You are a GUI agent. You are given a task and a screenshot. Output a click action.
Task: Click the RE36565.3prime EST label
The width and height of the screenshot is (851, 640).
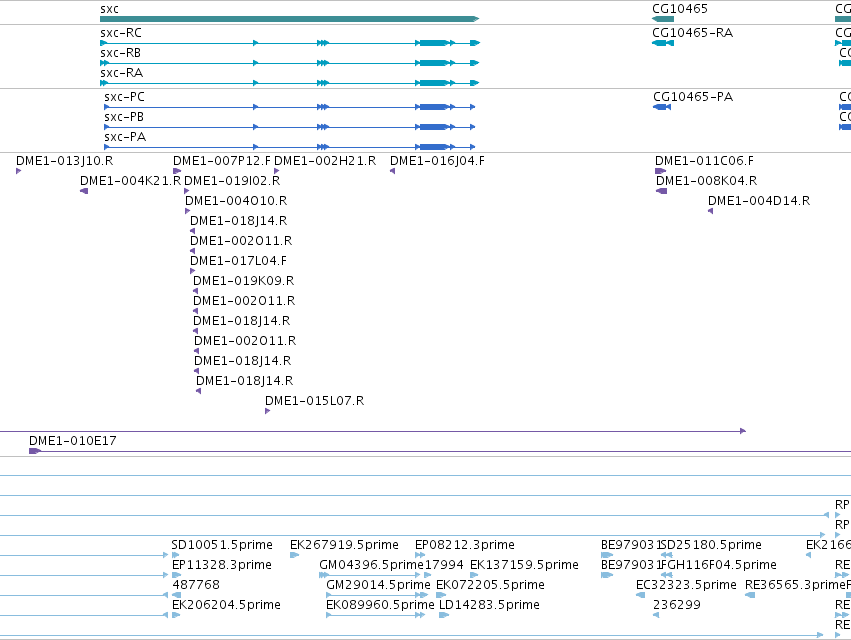[795, 585]
